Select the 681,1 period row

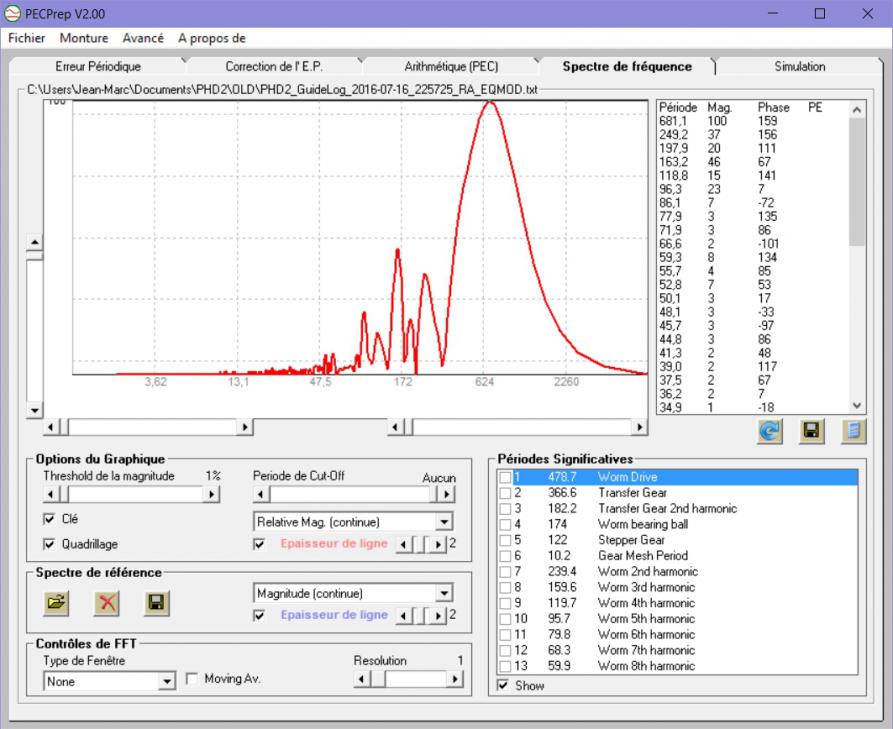coord(752,121)
